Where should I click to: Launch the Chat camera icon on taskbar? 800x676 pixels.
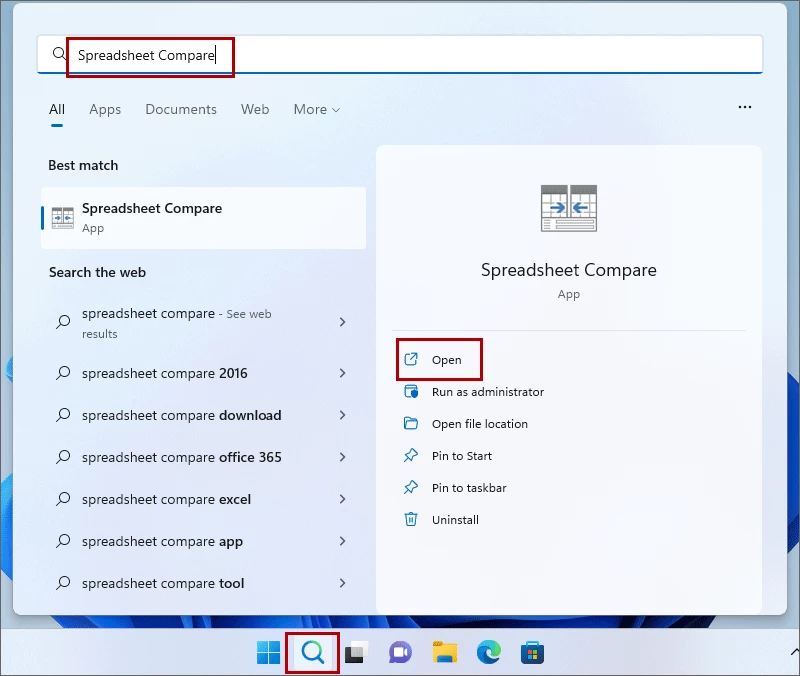(x=400, y=652)
